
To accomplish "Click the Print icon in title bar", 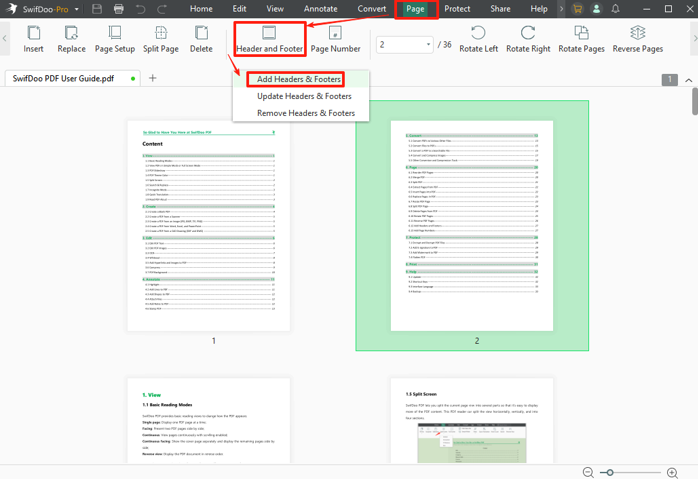I will (118, 9).
